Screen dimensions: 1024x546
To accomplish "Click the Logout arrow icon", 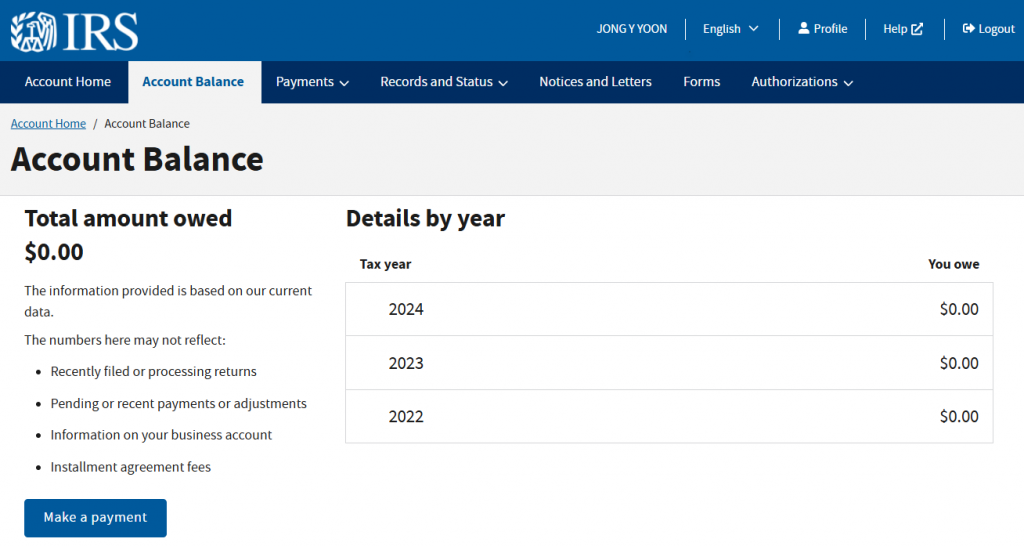I will point(968,29).
